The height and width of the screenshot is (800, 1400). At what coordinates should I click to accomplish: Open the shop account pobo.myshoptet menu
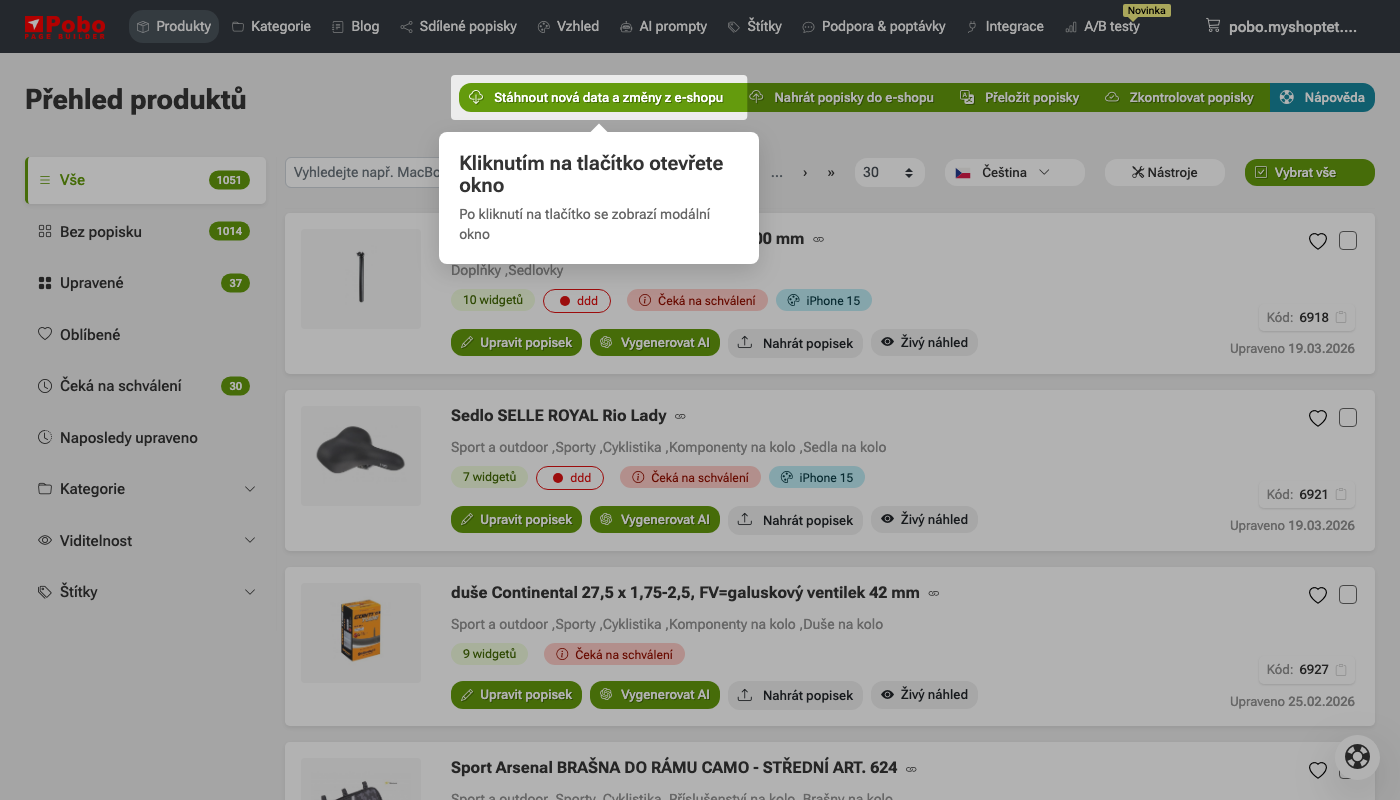(x=1281, y=27)
